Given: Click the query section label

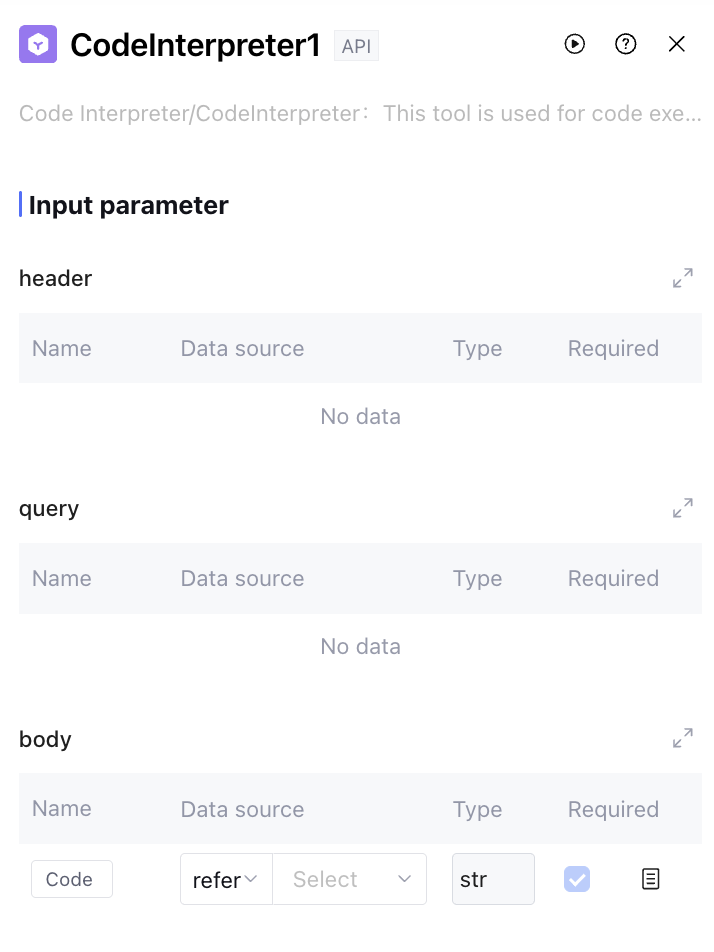Looking at the screenshot, I should pos(49,508).
